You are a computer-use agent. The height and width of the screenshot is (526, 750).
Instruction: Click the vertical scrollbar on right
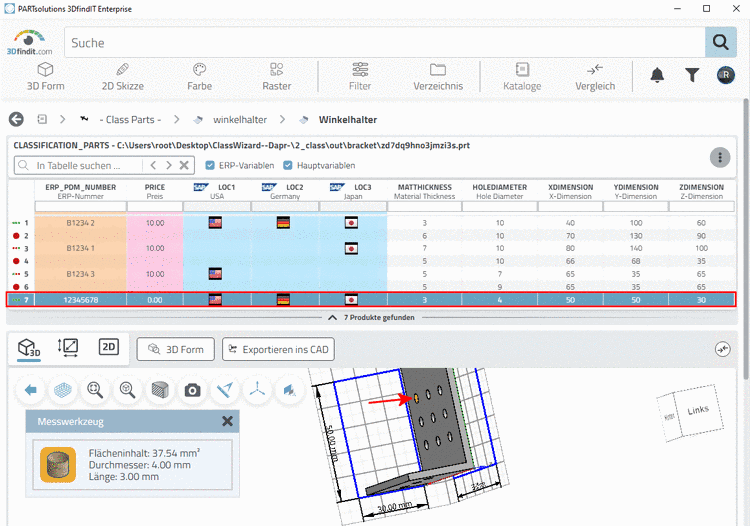tap(746, 239)
